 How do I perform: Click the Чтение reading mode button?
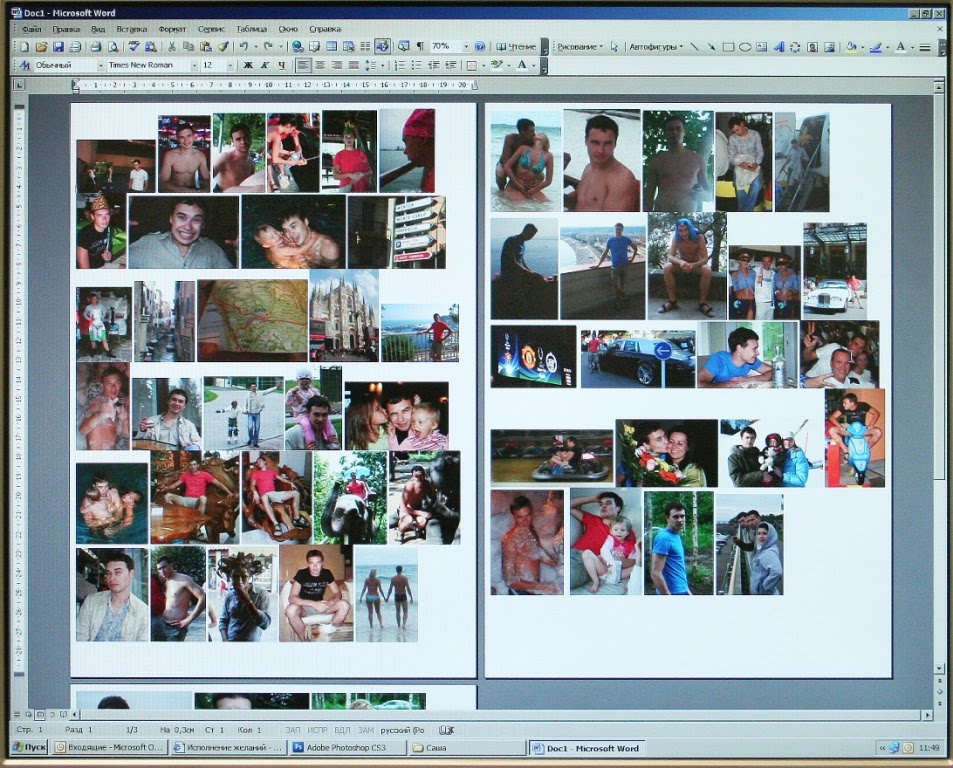click(x=516, y=47)
